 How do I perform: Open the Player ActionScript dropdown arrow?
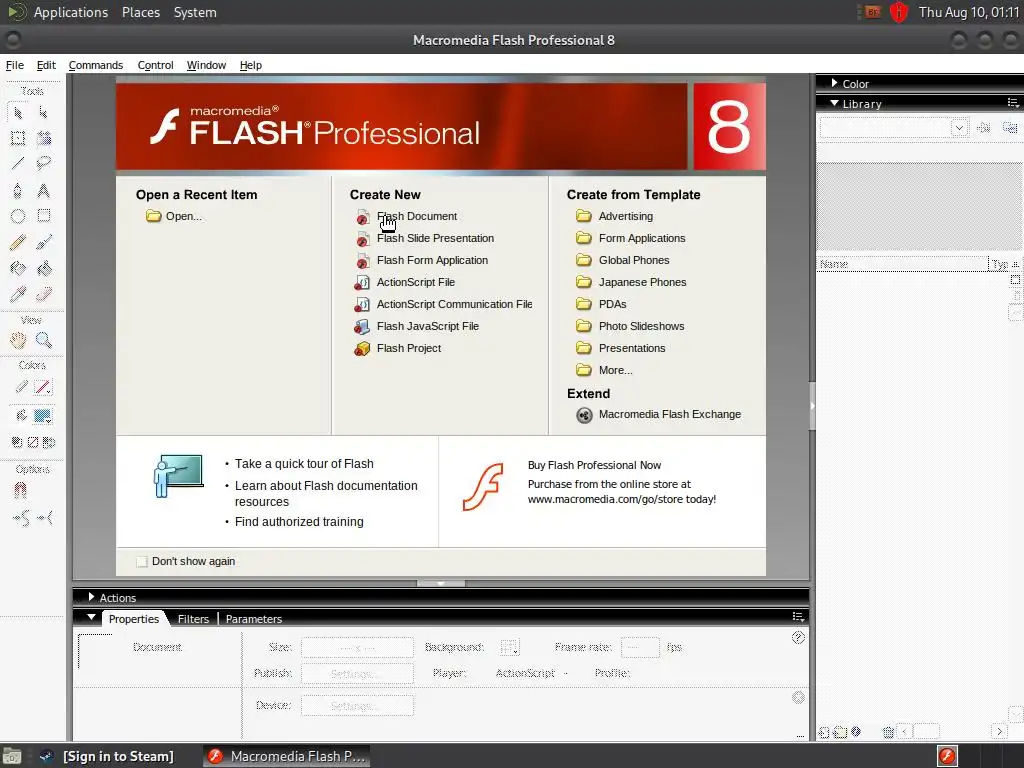click(x=566, y=673)
